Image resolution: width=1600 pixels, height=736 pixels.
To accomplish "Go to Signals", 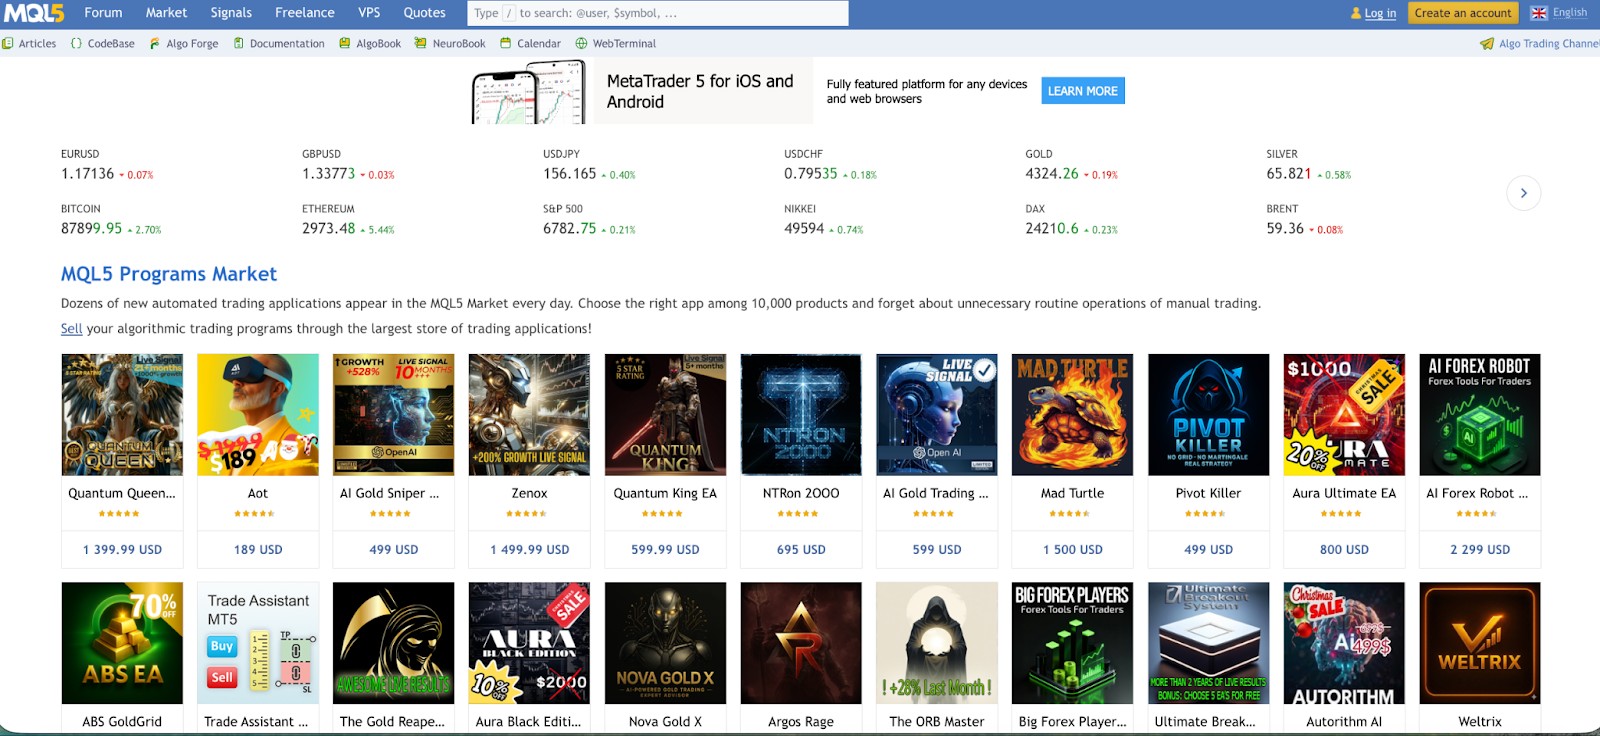I will [x=231, y=13].
